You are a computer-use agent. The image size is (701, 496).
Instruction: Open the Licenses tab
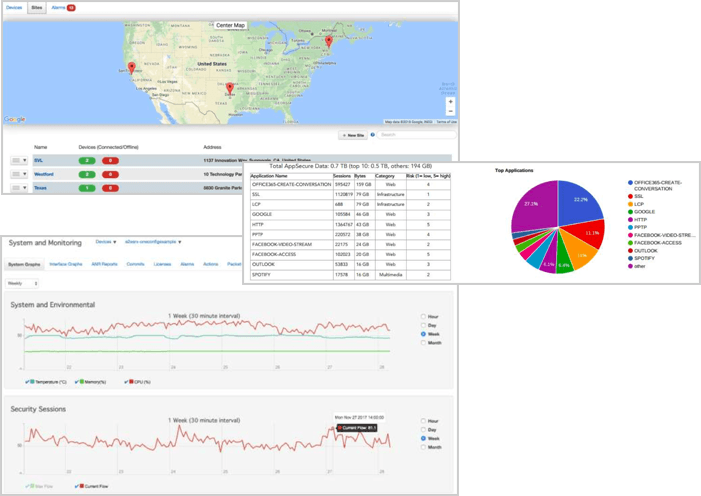tap(162, 264)
